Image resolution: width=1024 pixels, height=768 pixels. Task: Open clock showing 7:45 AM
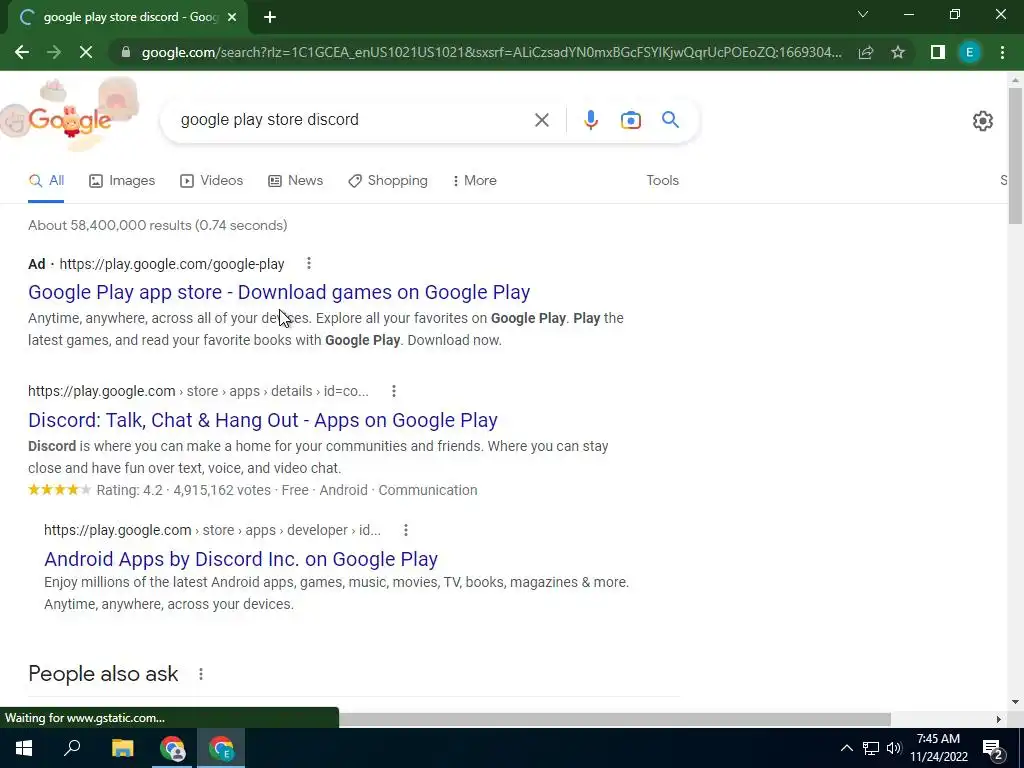click(938, 748)
